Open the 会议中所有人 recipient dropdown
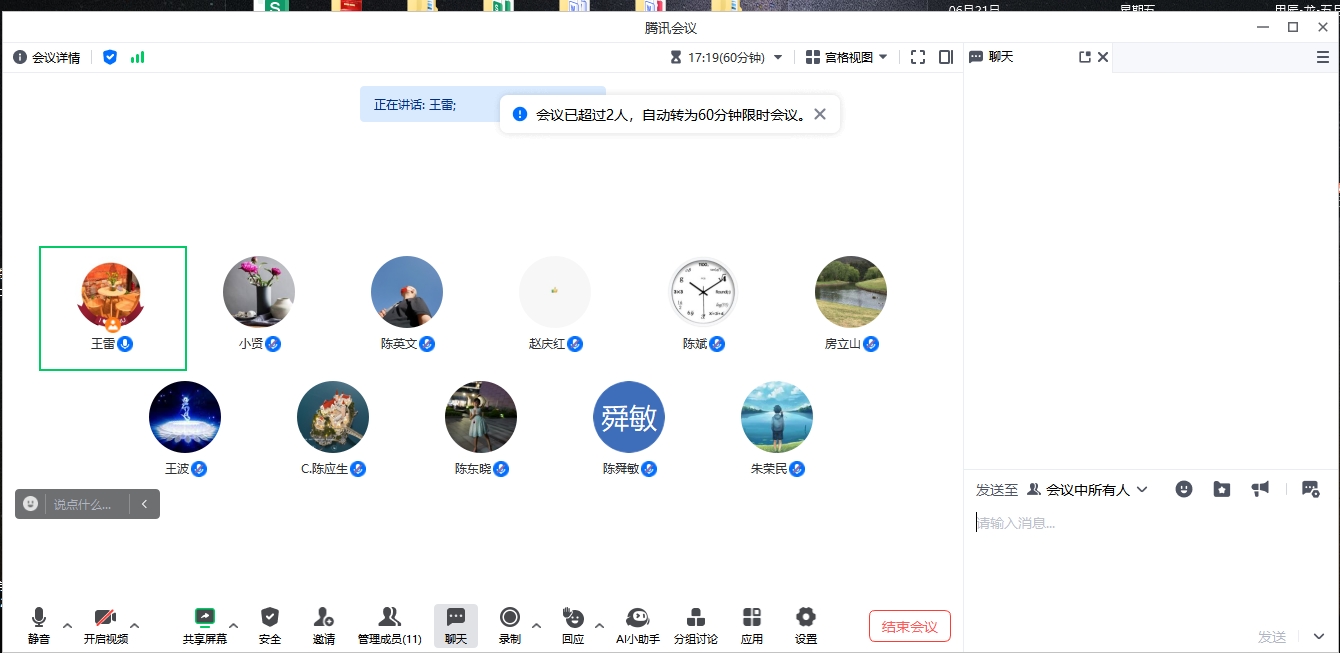Image resolution: width=1340 pixels, height=653 pixels. click(1088, 489)
